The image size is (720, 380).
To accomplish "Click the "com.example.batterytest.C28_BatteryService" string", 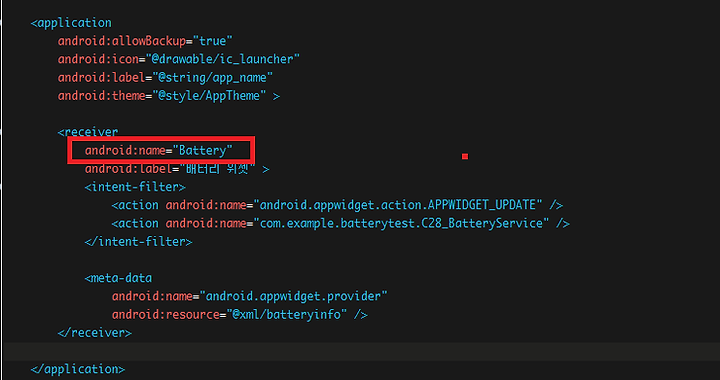I will point(401,223).
